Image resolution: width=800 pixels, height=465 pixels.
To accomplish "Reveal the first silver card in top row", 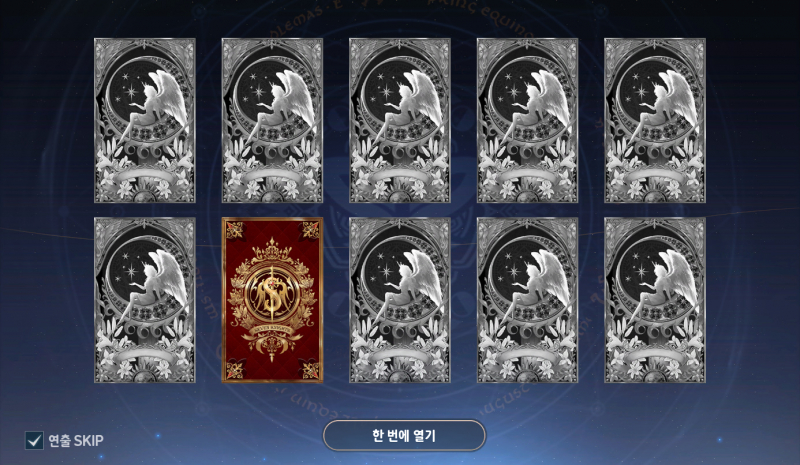I will tap(145, 120).
